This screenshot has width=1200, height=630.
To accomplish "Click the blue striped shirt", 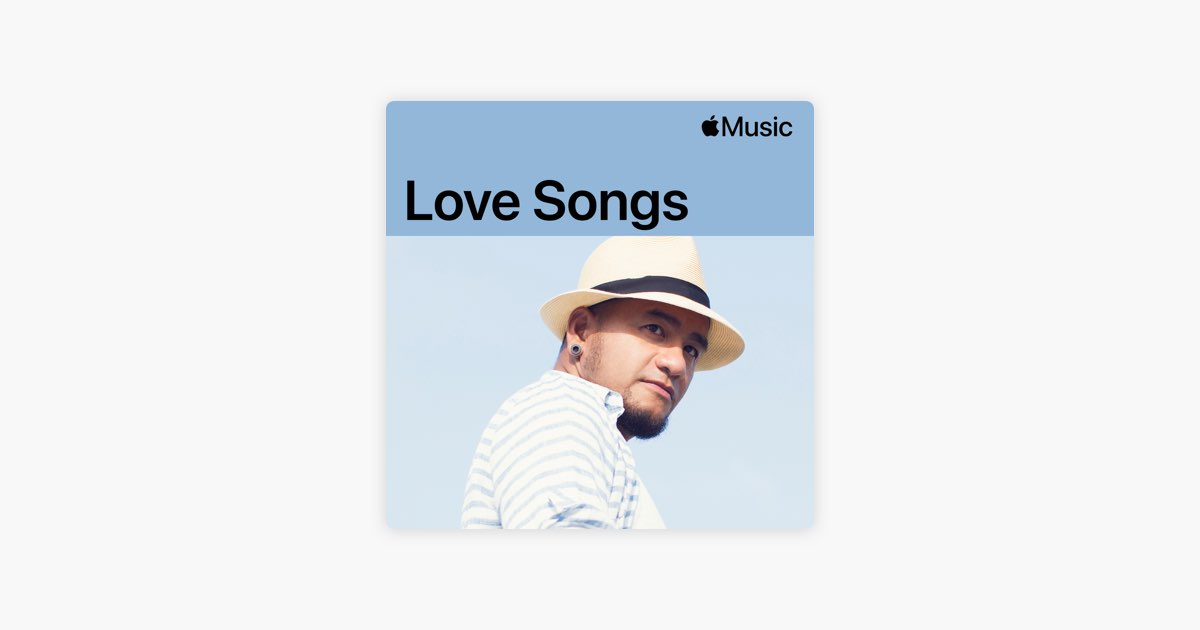I will (550, 455).
